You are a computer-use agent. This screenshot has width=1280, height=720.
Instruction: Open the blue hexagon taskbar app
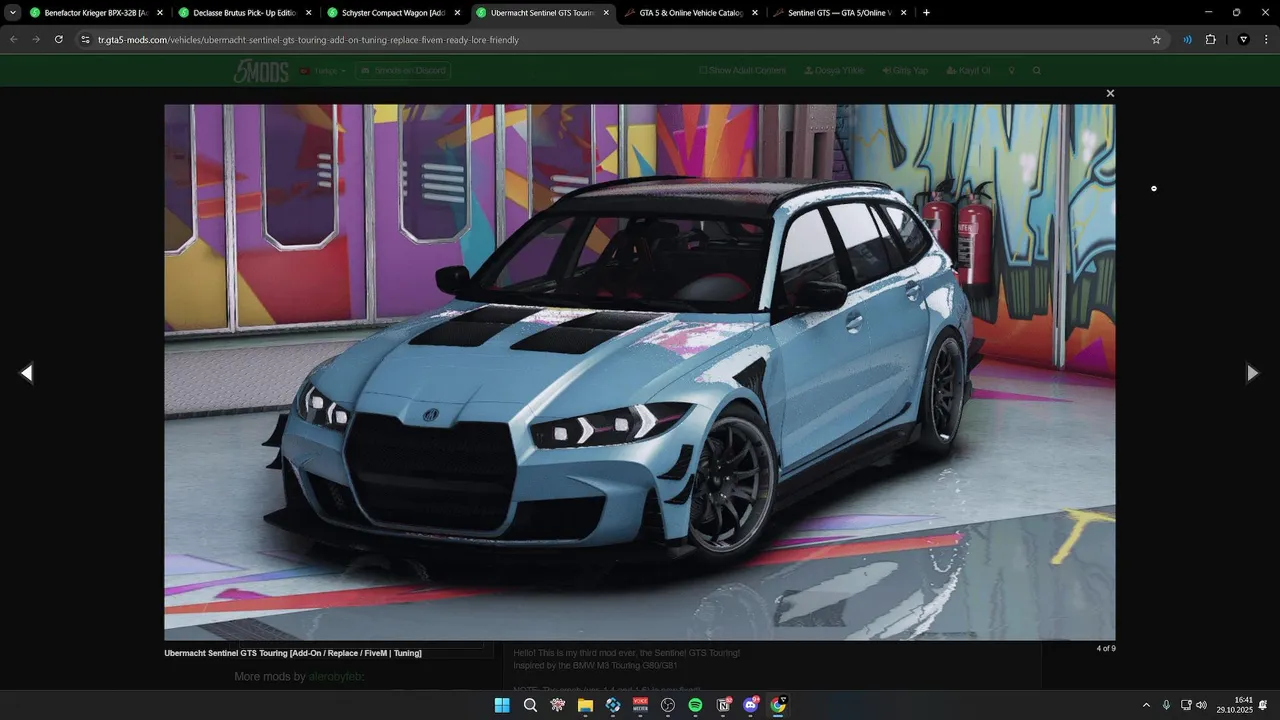[613, 705]
